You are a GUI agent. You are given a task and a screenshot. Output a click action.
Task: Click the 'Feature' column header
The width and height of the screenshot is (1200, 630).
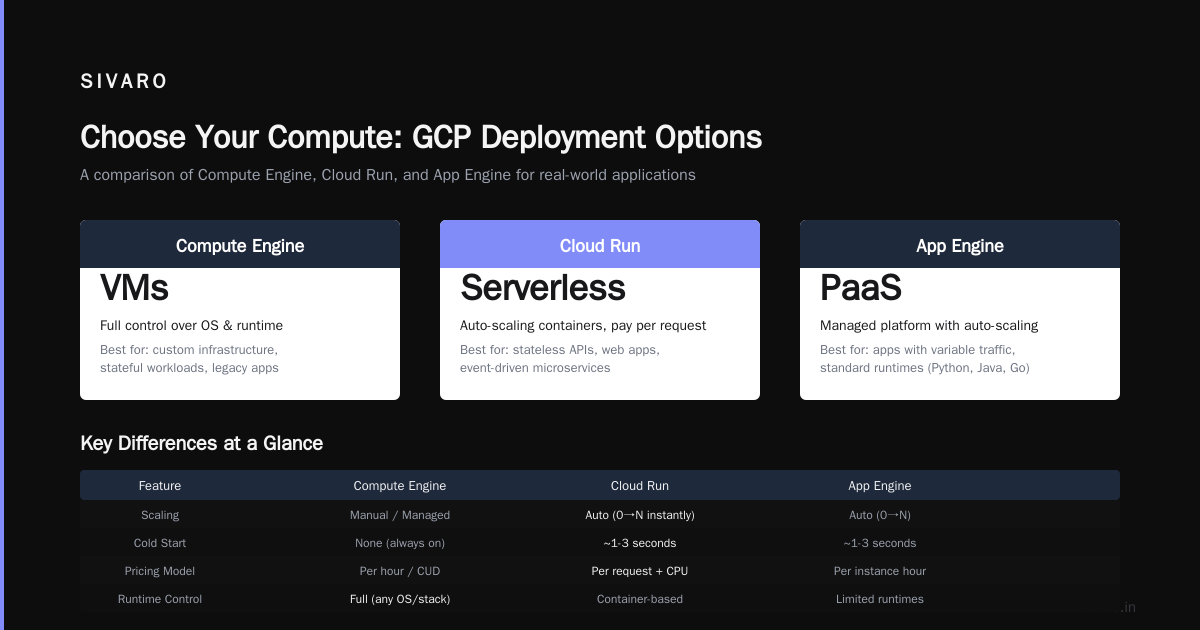tap(160, 485)
